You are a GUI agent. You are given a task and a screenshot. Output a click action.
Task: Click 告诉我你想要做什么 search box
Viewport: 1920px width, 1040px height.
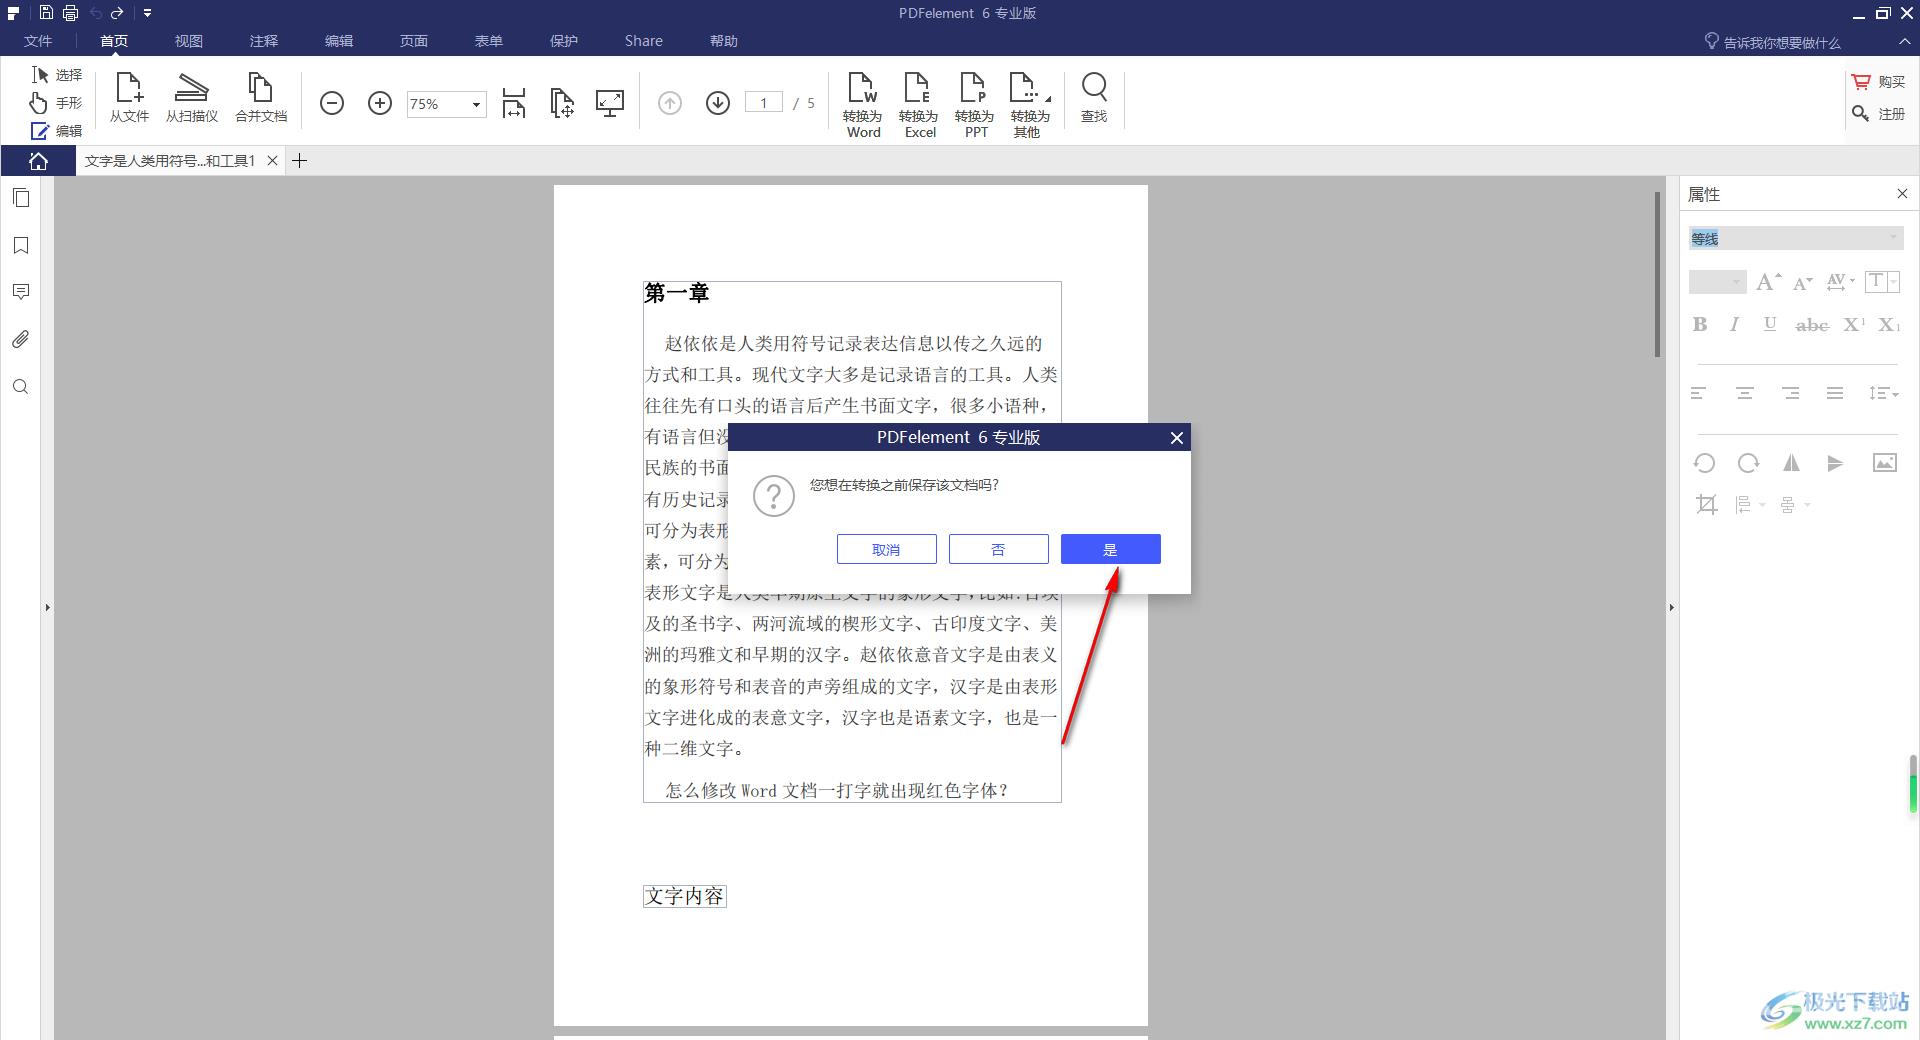click(x=1772, y=42)
